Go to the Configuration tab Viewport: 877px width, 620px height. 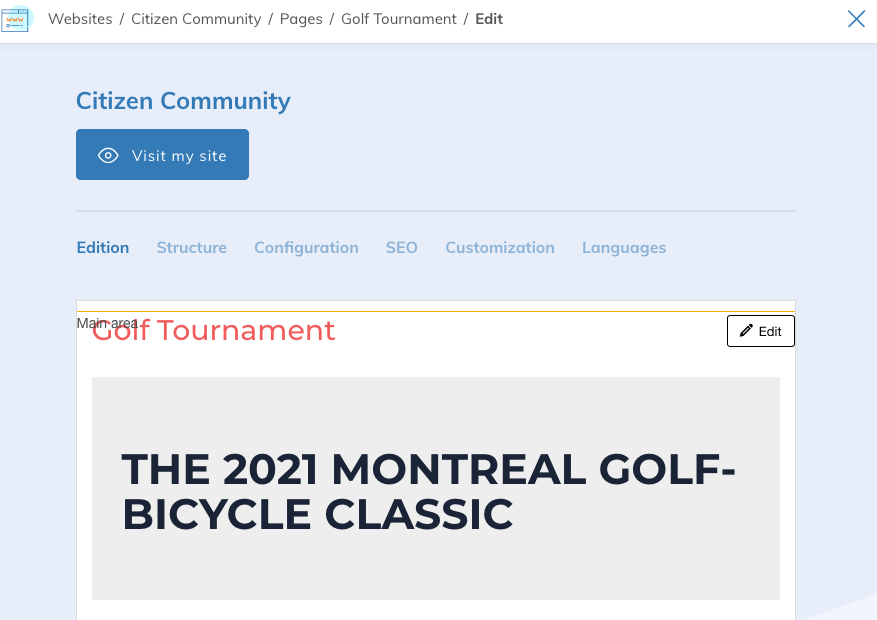pos(306,248)
